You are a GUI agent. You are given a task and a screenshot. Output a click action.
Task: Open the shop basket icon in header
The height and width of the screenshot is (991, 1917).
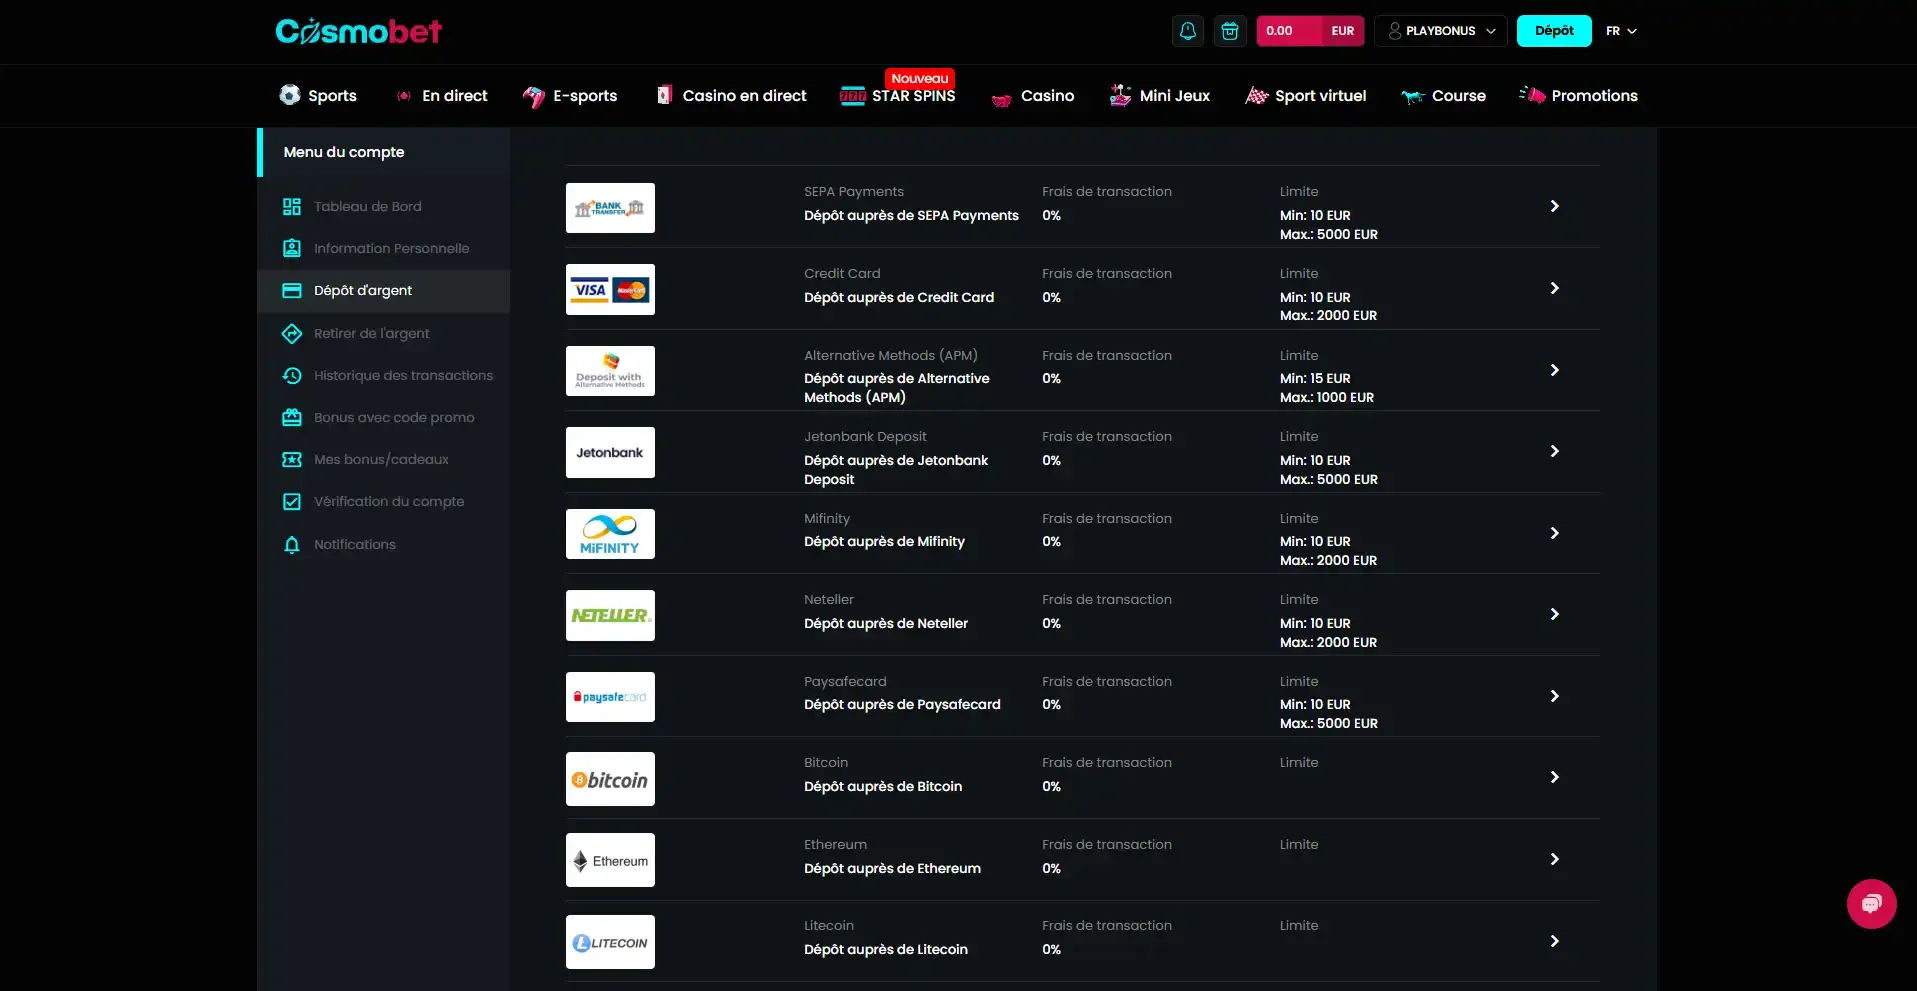tap(1230, 31)
